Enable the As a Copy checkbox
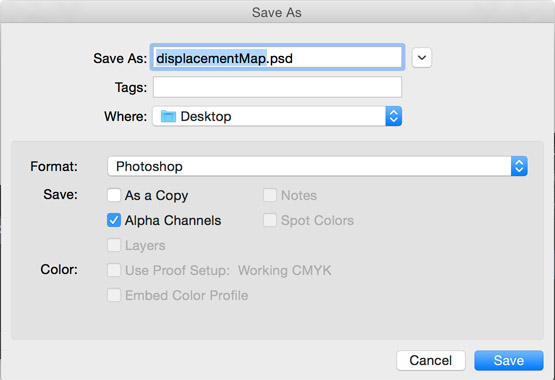555x380 pixels. point(114,195)
